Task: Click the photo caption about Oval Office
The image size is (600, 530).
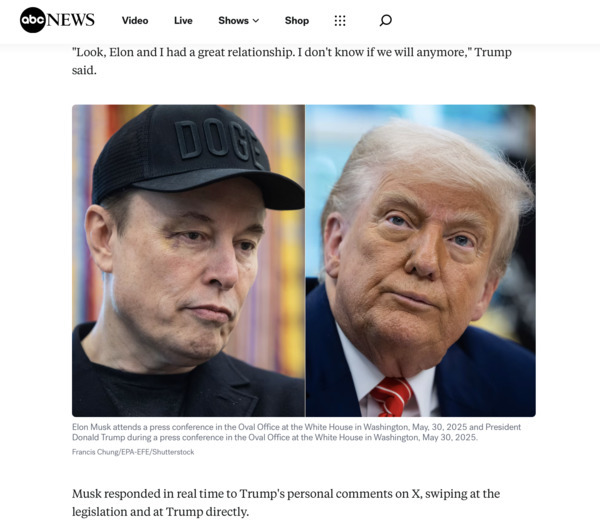Action: tap(297, 432)
